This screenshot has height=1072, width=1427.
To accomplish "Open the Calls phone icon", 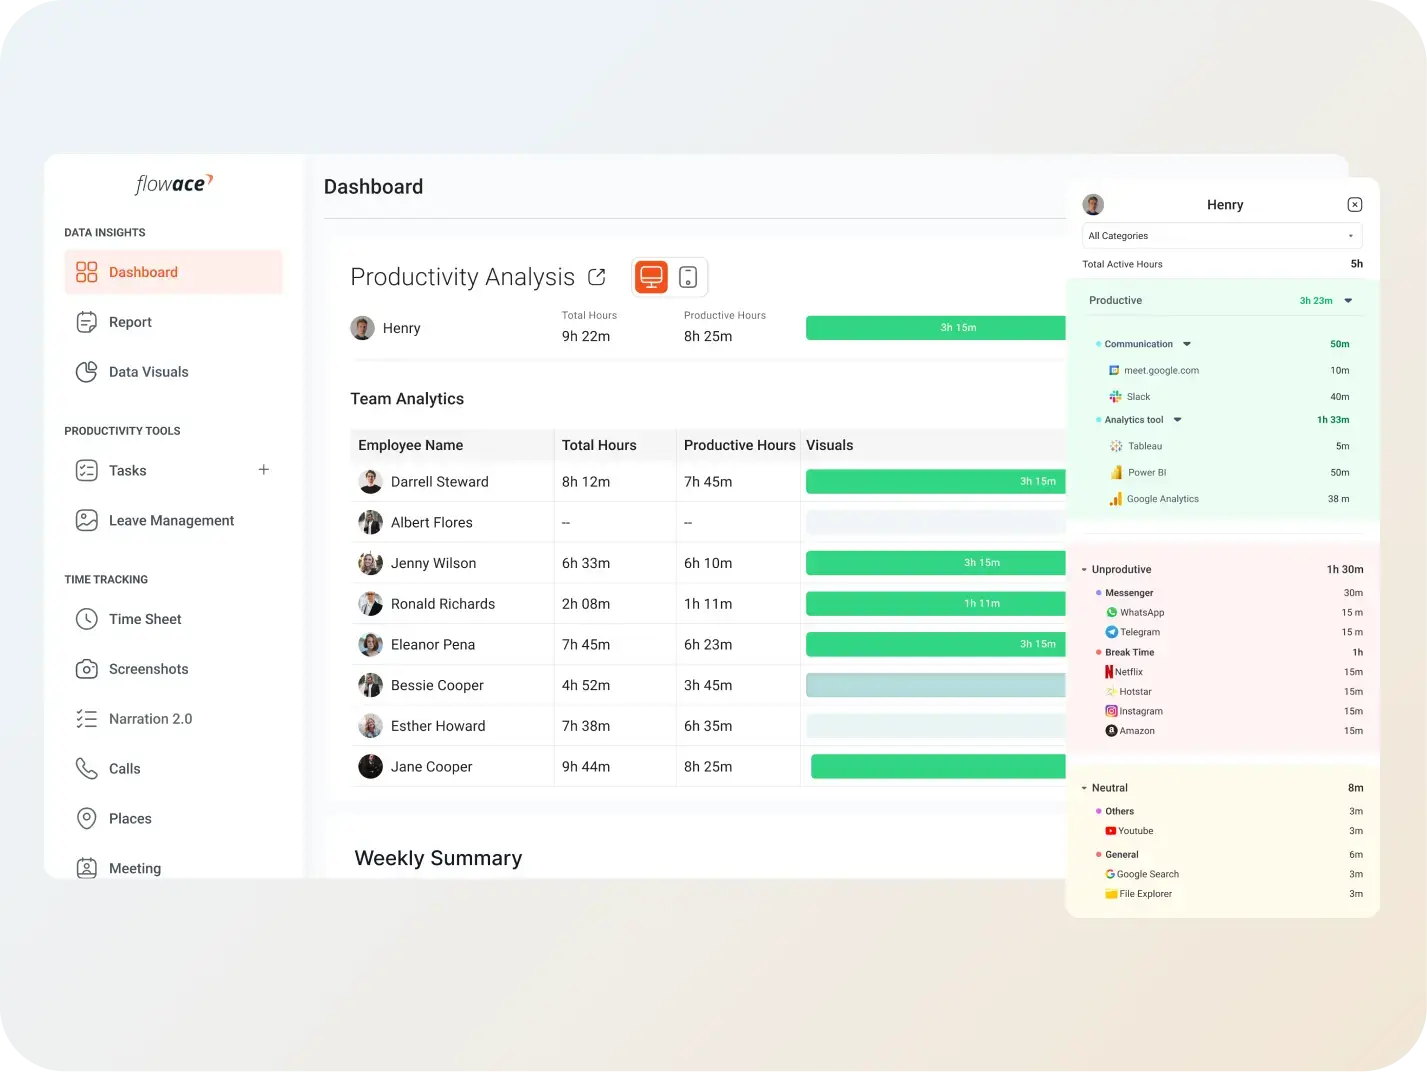I will point(87,768).
